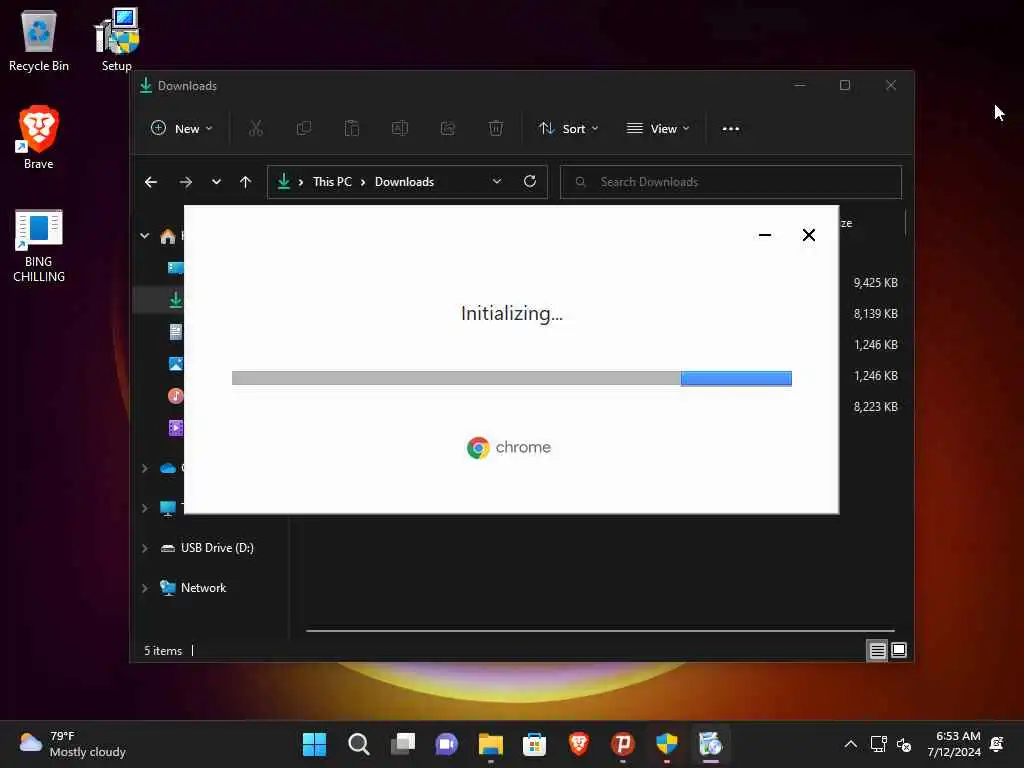Expand the USB Drive (D:) node
This screenshot has width=1024, height=768.
click(x=145, y=548)
